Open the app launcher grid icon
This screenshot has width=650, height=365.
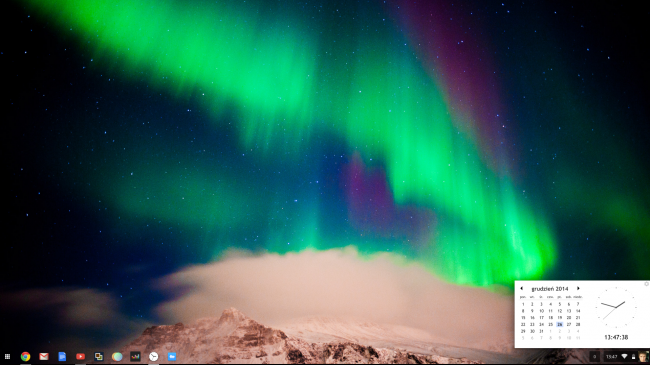pyautogui.click(x=7, y=356)
